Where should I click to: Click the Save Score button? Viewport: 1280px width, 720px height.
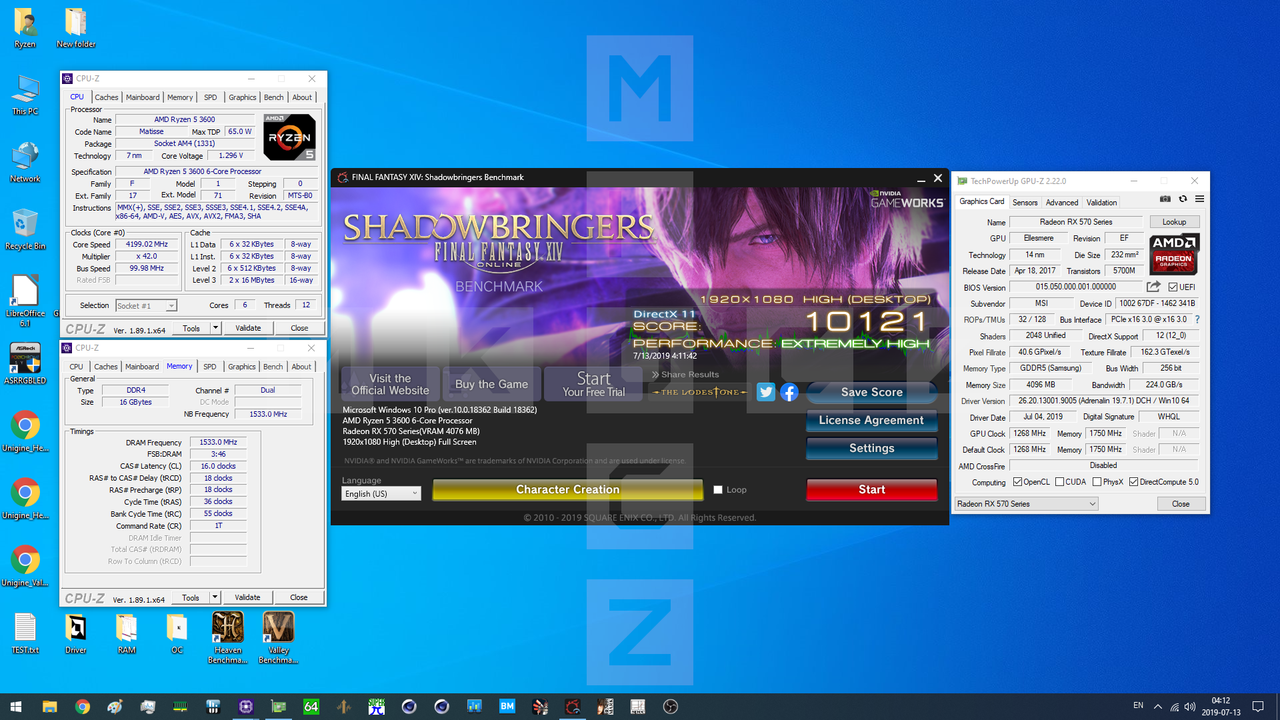(871, 392)
